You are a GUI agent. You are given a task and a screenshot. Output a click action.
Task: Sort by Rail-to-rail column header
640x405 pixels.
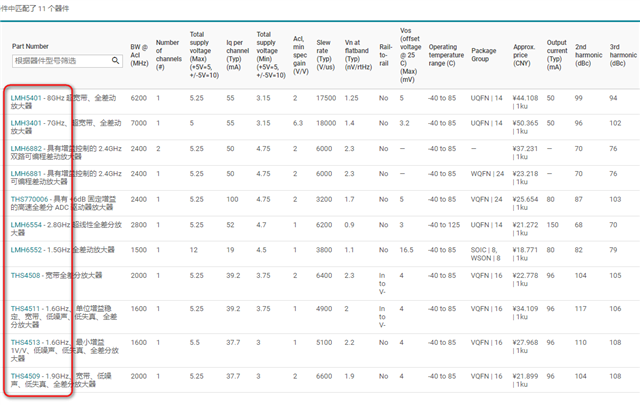tap(385, 55)
